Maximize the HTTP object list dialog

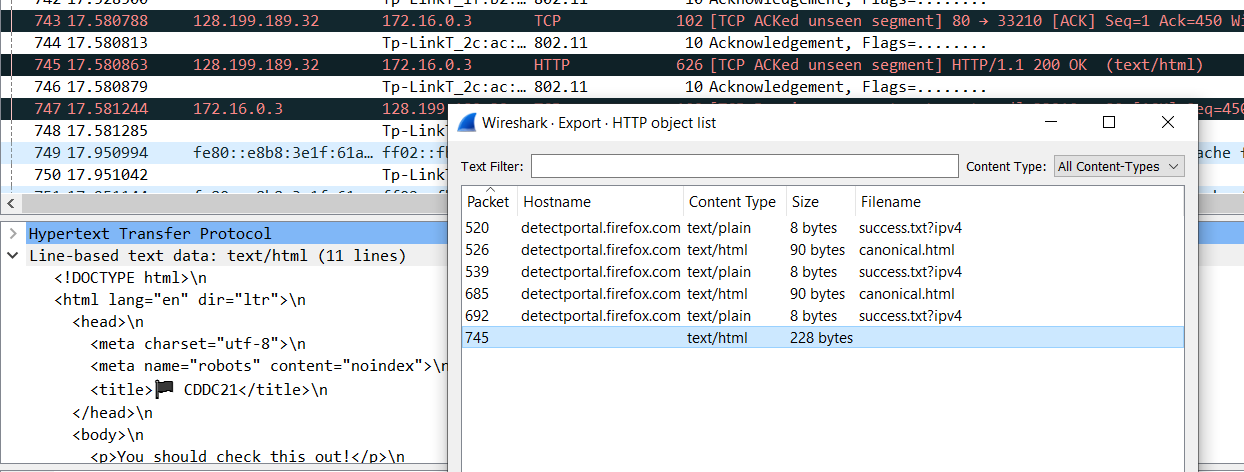point(1108,122)
